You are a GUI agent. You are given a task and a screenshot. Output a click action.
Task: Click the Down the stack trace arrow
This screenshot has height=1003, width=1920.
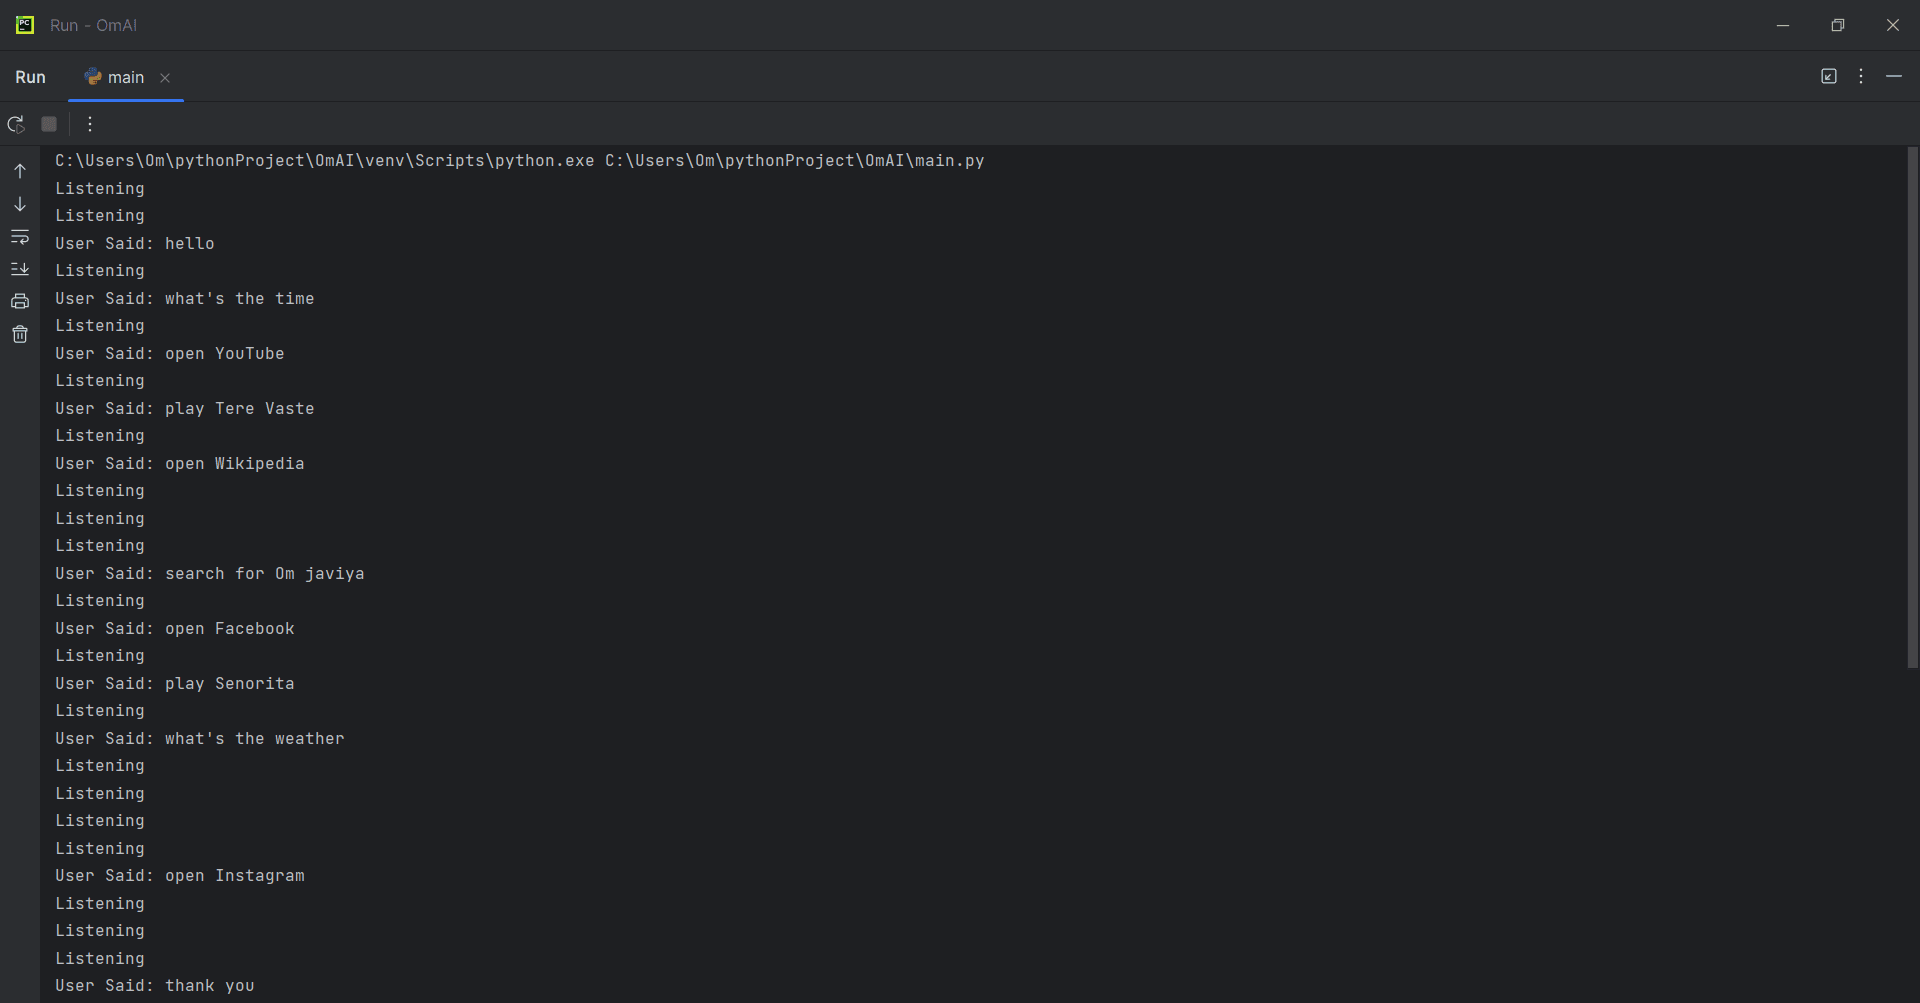coord(20,204)
